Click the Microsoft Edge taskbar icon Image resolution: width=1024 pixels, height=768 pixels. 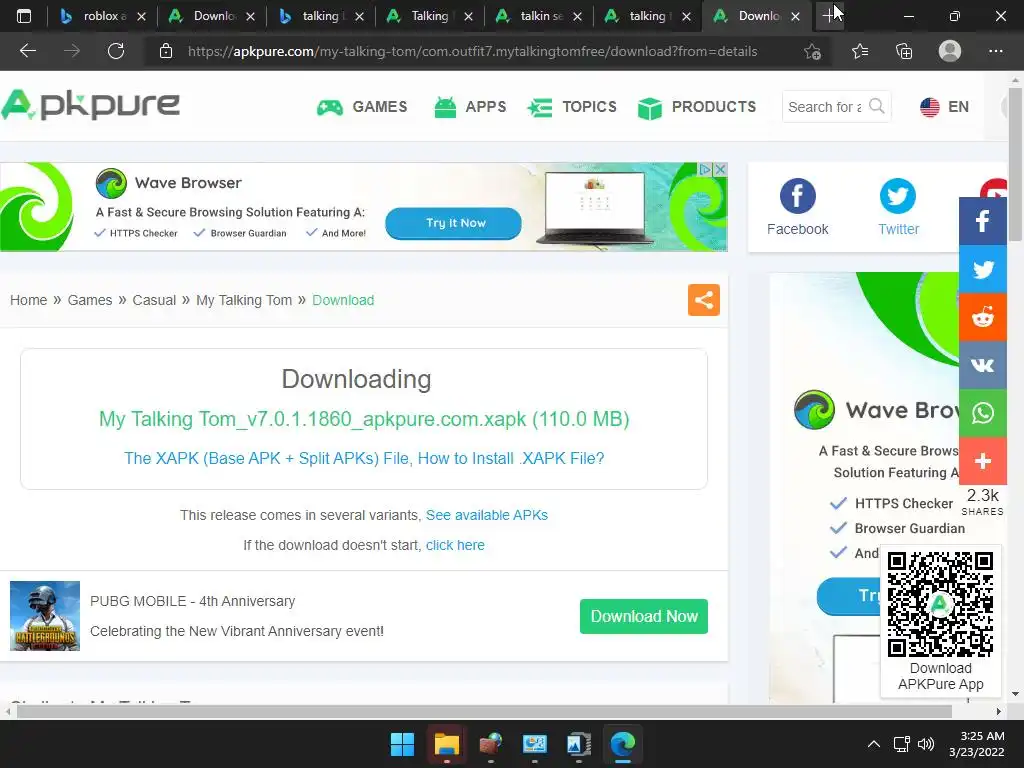coord(622,744)
